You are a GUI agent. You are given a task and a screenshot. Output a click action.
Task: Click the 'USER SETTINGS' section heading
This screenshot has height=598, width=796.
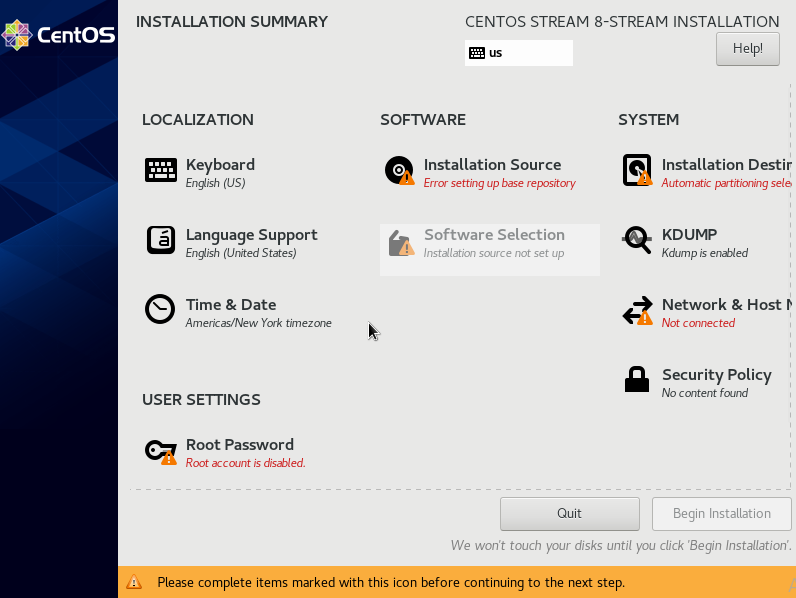(201, 400)
